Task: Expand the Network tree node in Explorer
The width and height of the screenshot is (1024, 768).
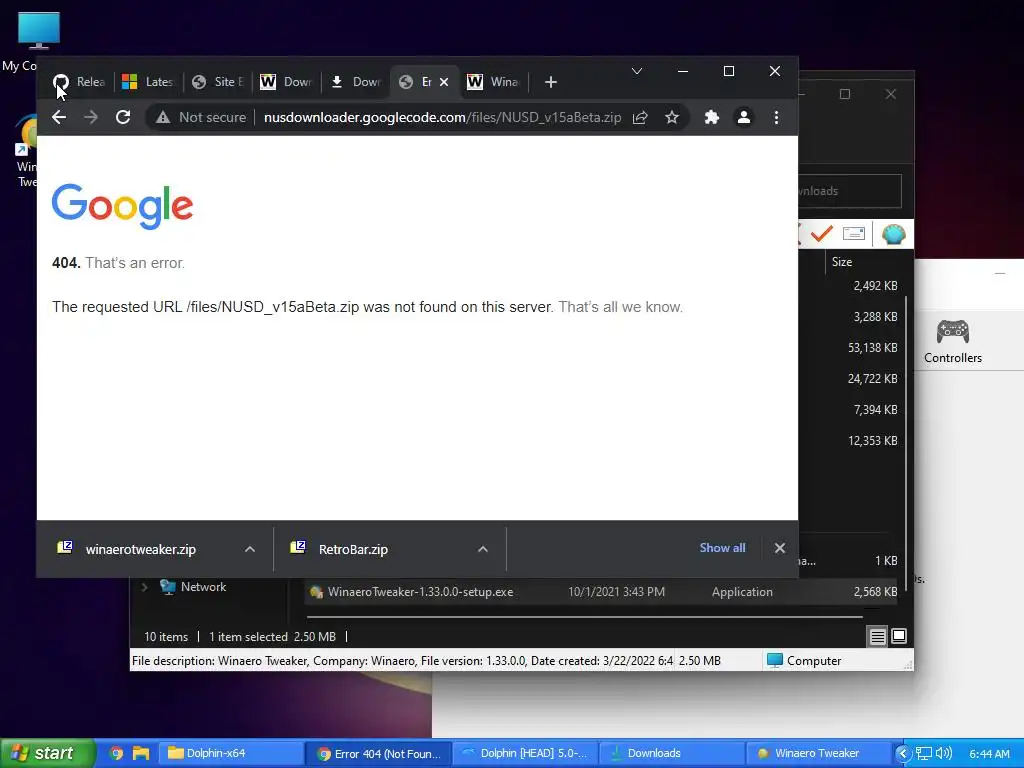Action: 144,587
